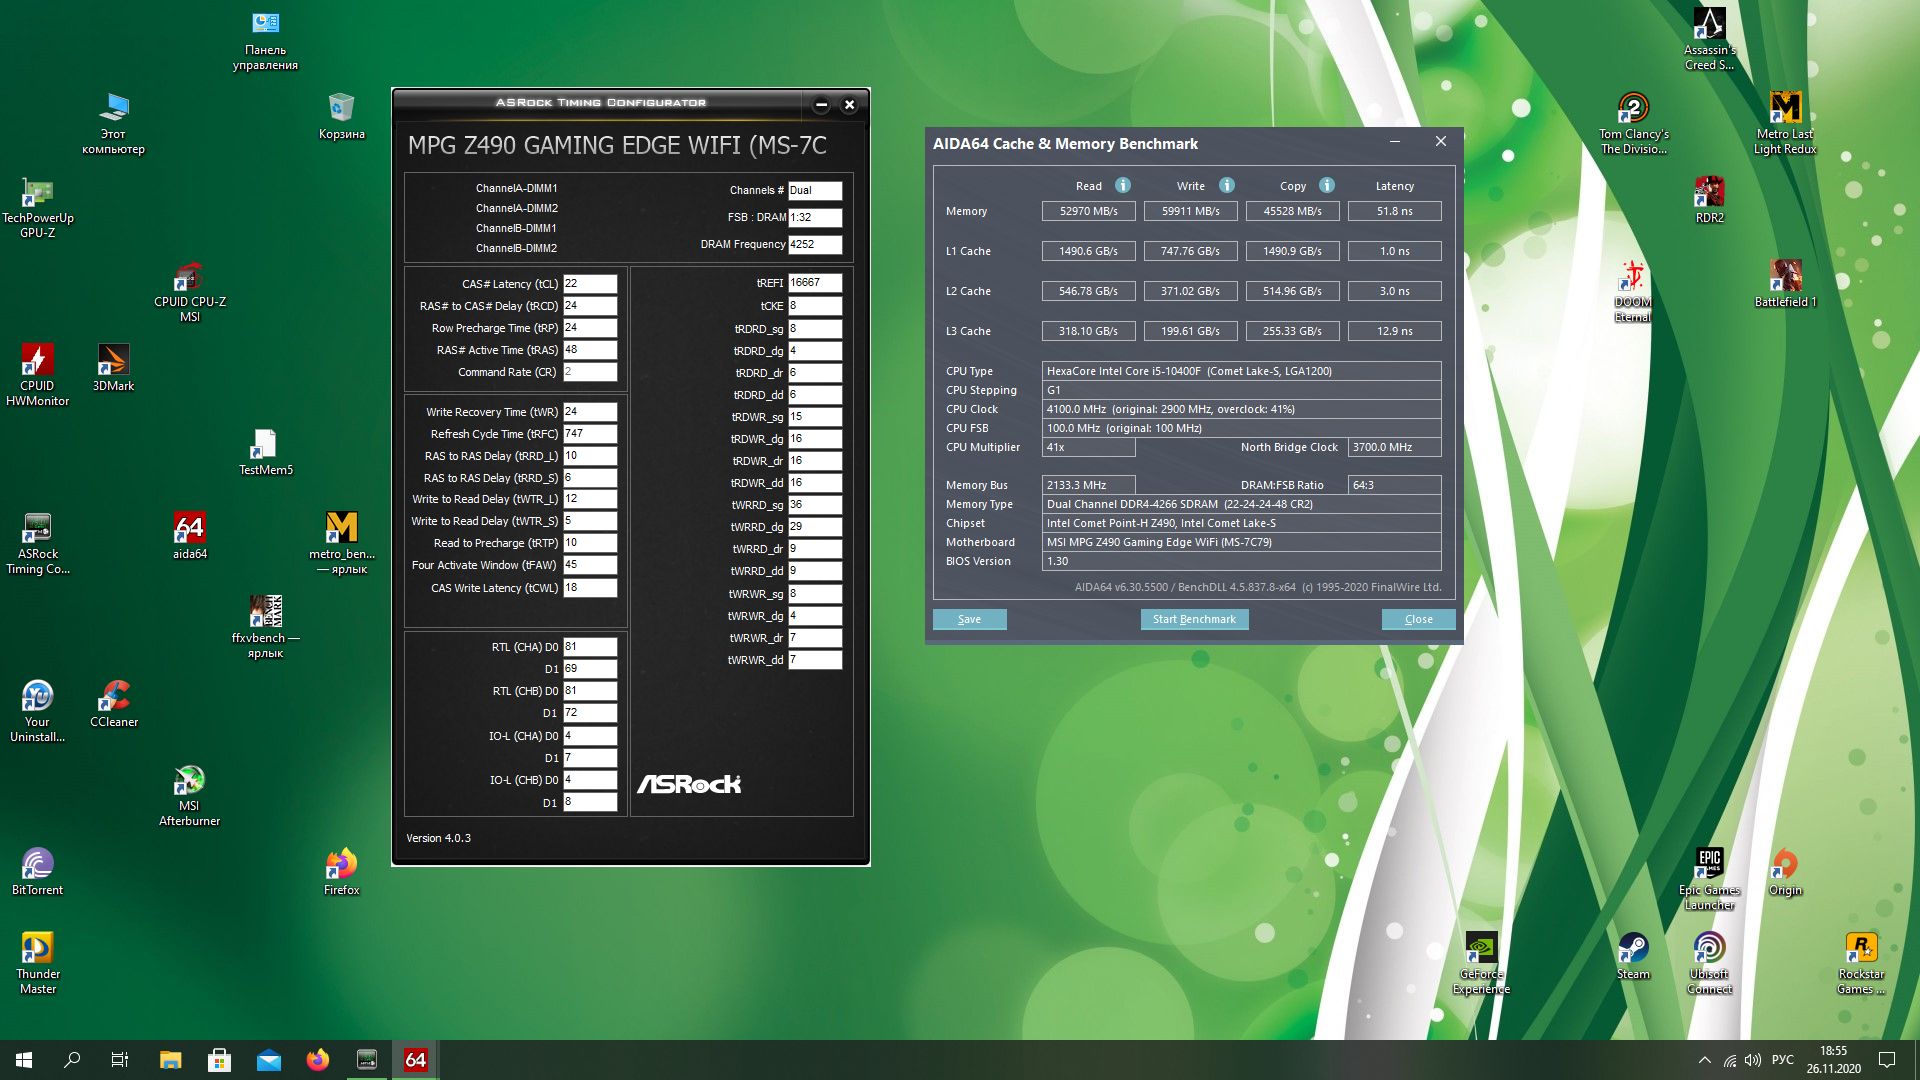Show hidden system tray icons chevron
The height and width of the screenshot is (1080, 1920).
tap(1704, 1060)
